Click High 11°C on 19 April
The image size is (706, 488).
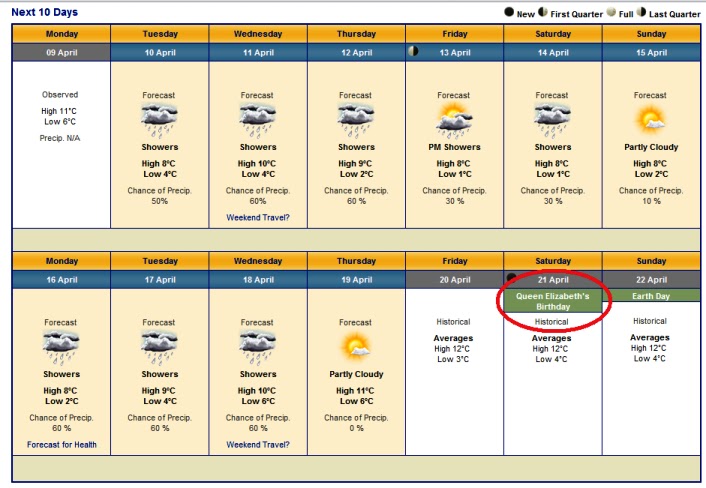pos(355,391)
